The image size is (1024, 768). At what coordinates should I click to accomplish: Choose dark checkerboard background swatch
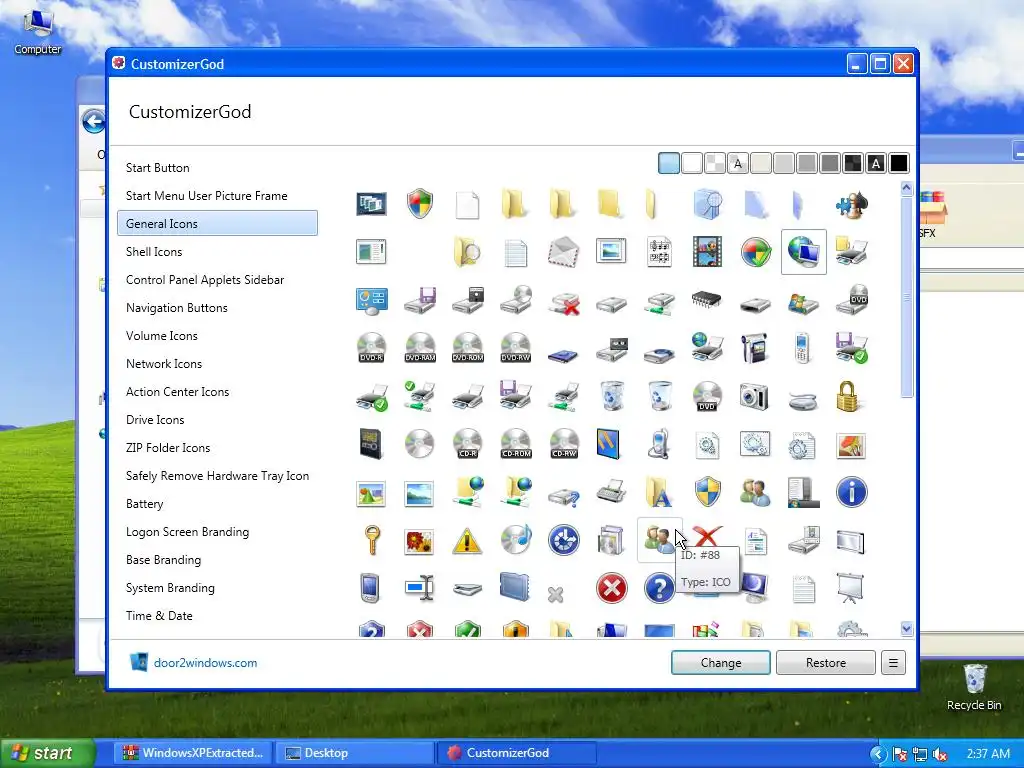point(852,163)
